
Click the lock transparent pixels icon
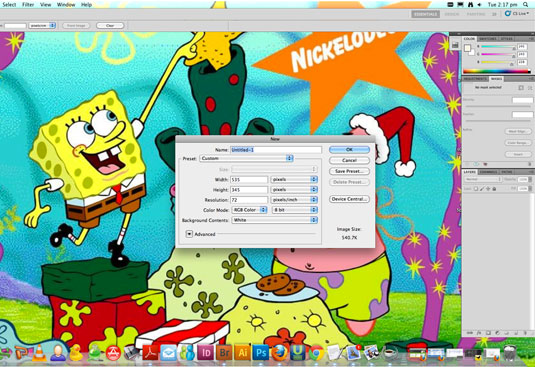[476, 189]
